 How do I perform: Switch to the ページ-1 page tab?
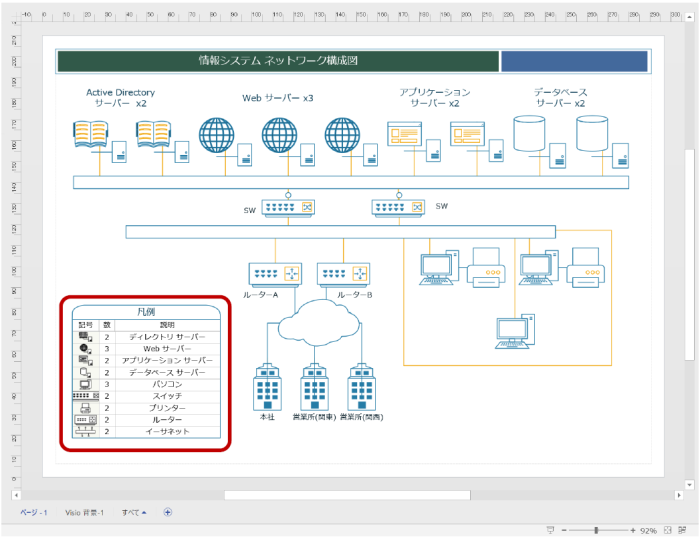(34, 512)
